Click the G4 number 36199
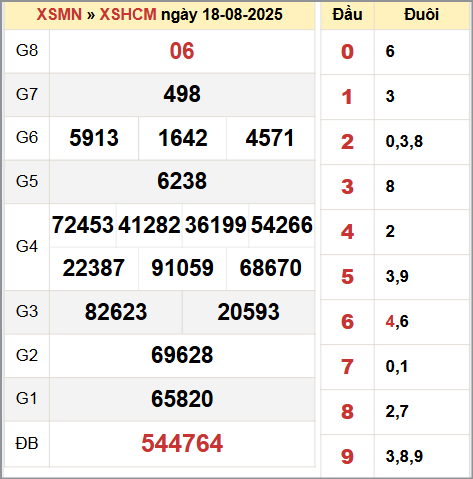The image size is (473, 479). 215,225
